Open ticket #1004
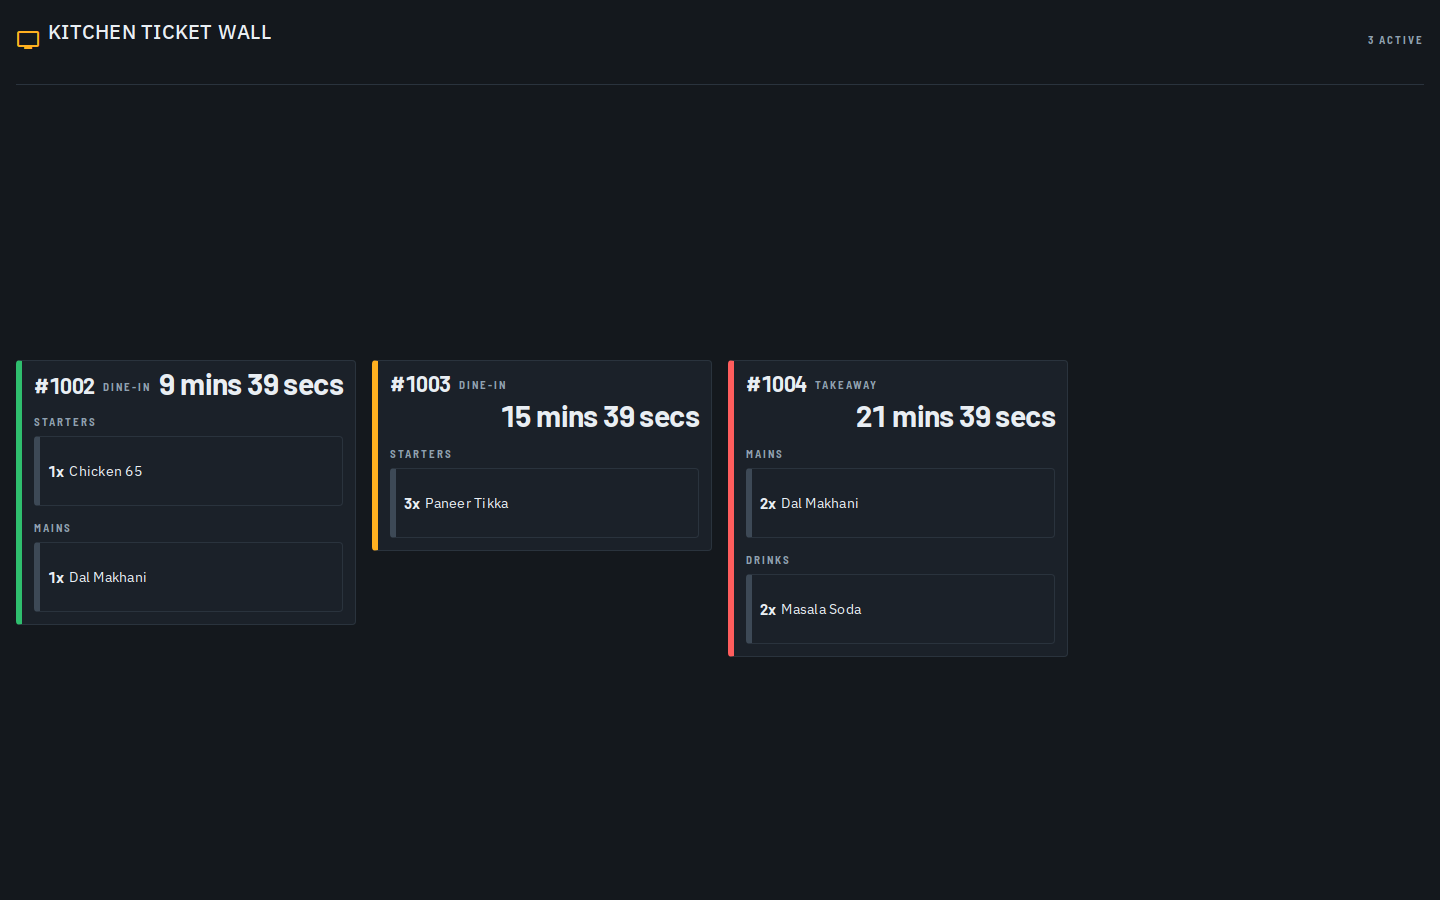 click(x=898, y=508)
